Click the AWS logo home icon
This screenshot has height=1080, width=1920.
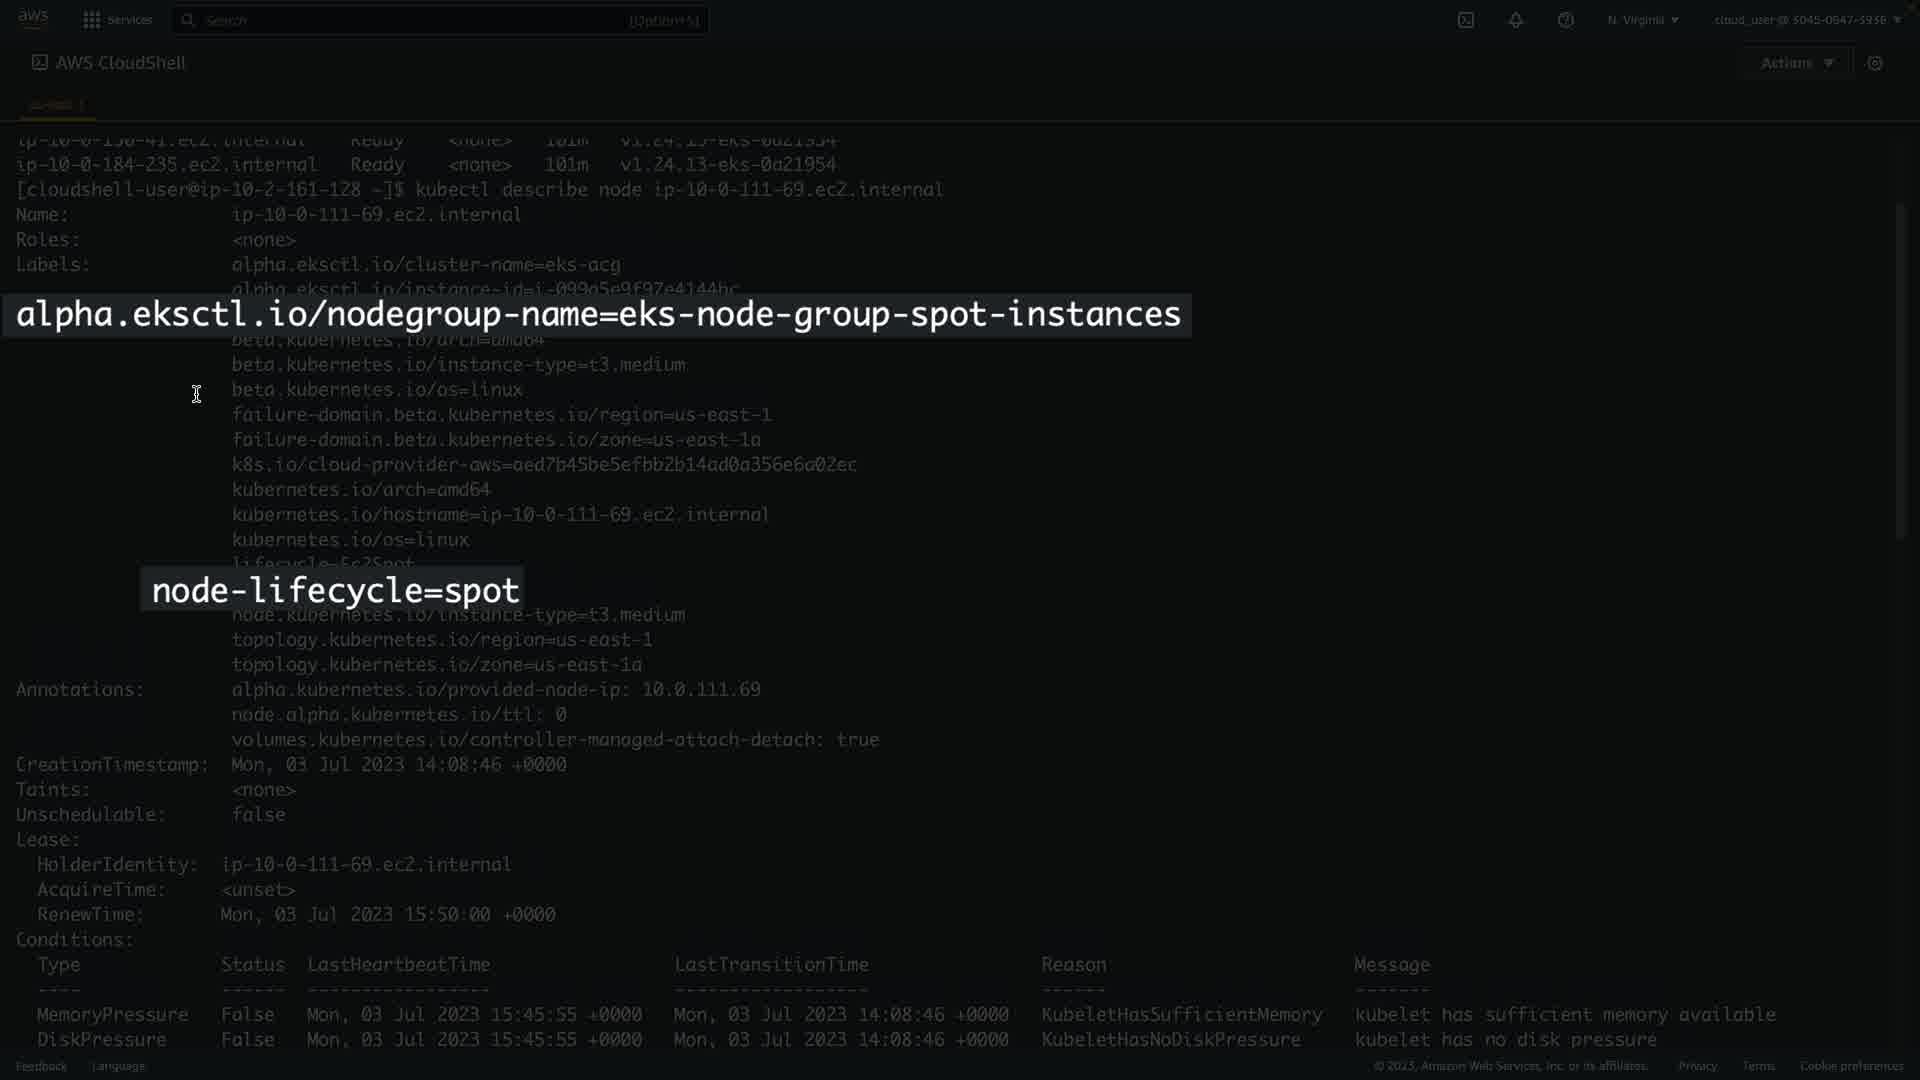coord(33,19)
